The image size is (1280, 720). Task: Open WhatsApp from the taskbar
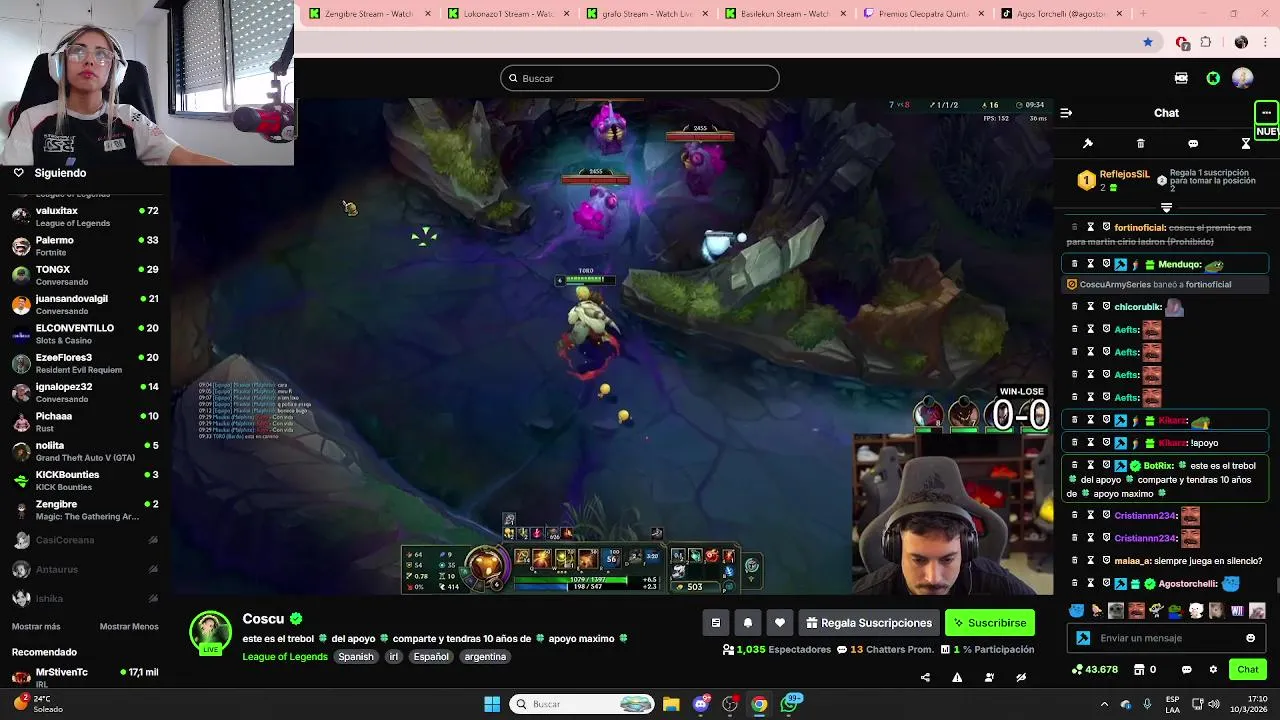pos(791,704)
